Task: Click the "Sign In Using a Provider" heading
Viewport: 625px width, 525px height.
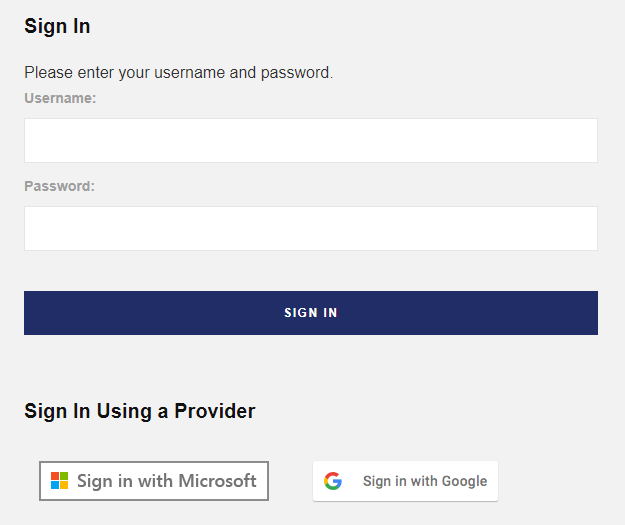Action: tap(139, 411)
